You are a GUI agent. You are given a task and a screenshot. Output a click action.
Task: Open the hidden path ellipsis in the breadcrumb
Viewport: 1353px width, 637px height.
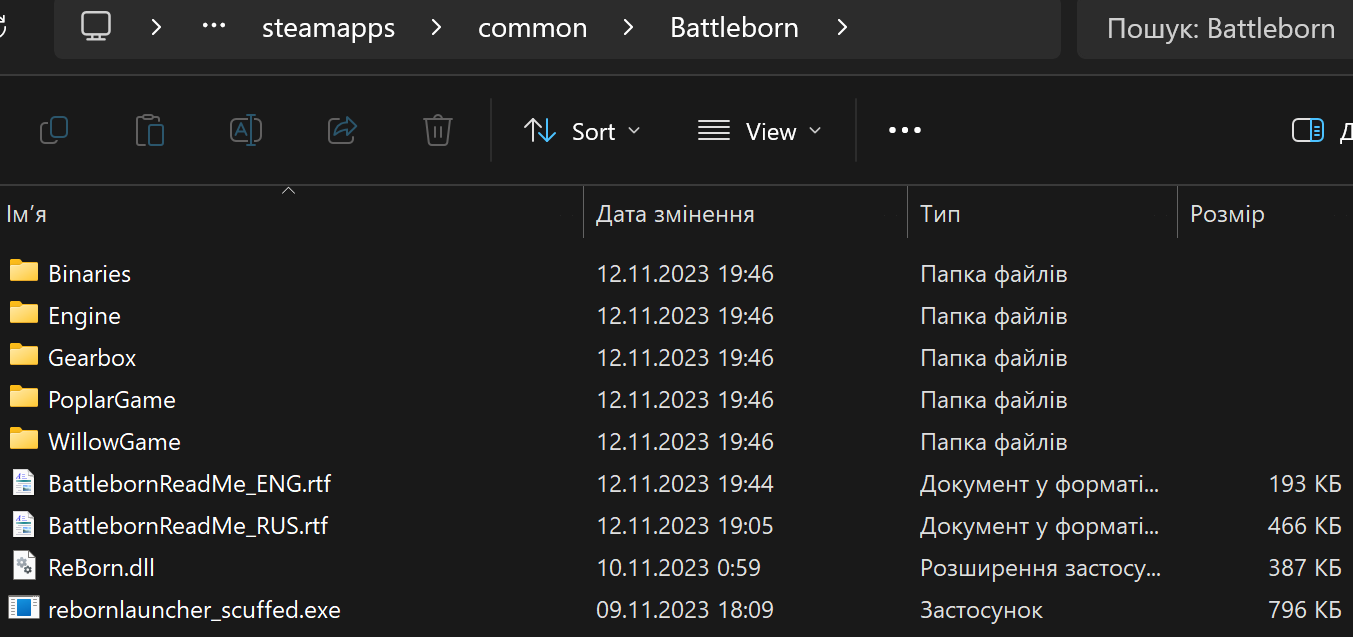coord(213,27)
